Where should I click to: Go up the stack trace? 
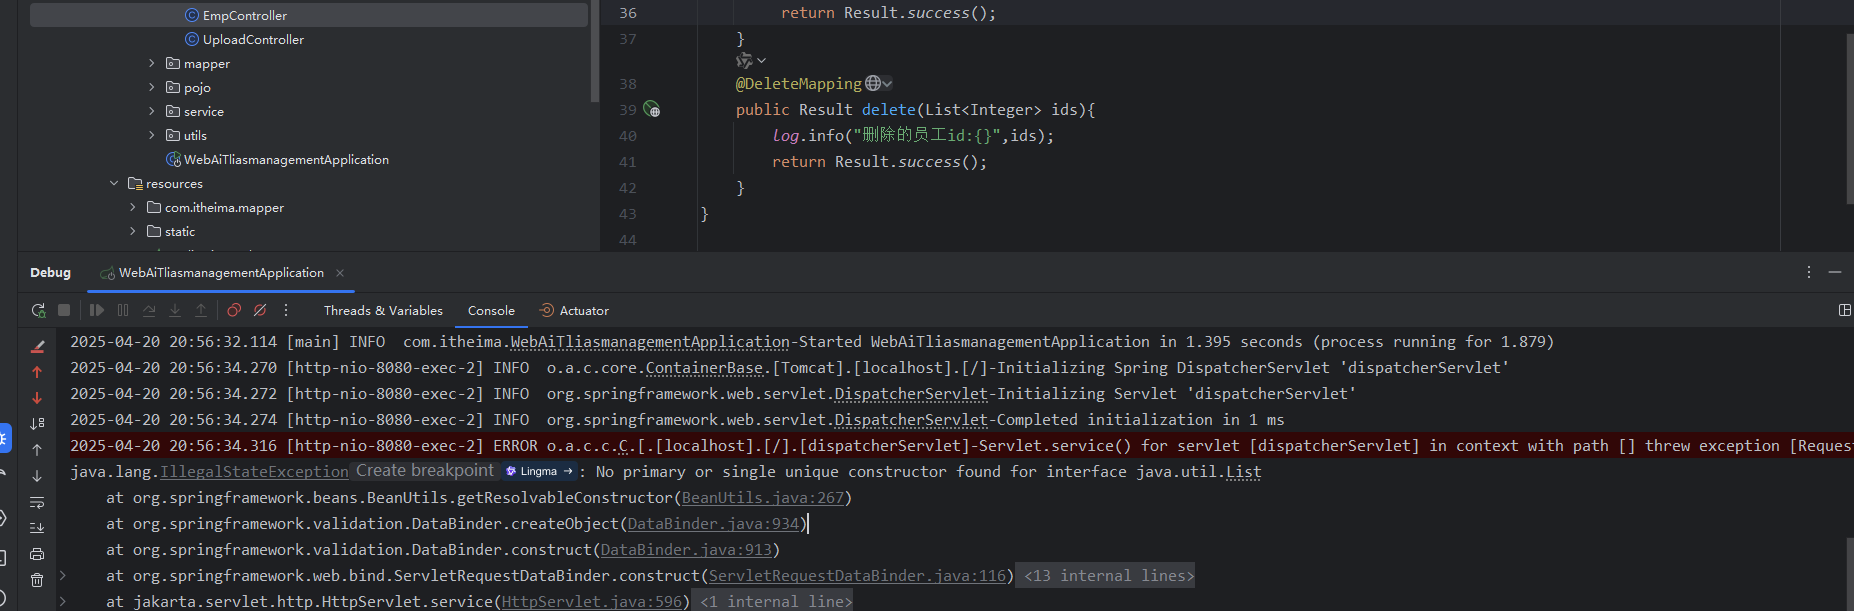[x=37, y=450]
